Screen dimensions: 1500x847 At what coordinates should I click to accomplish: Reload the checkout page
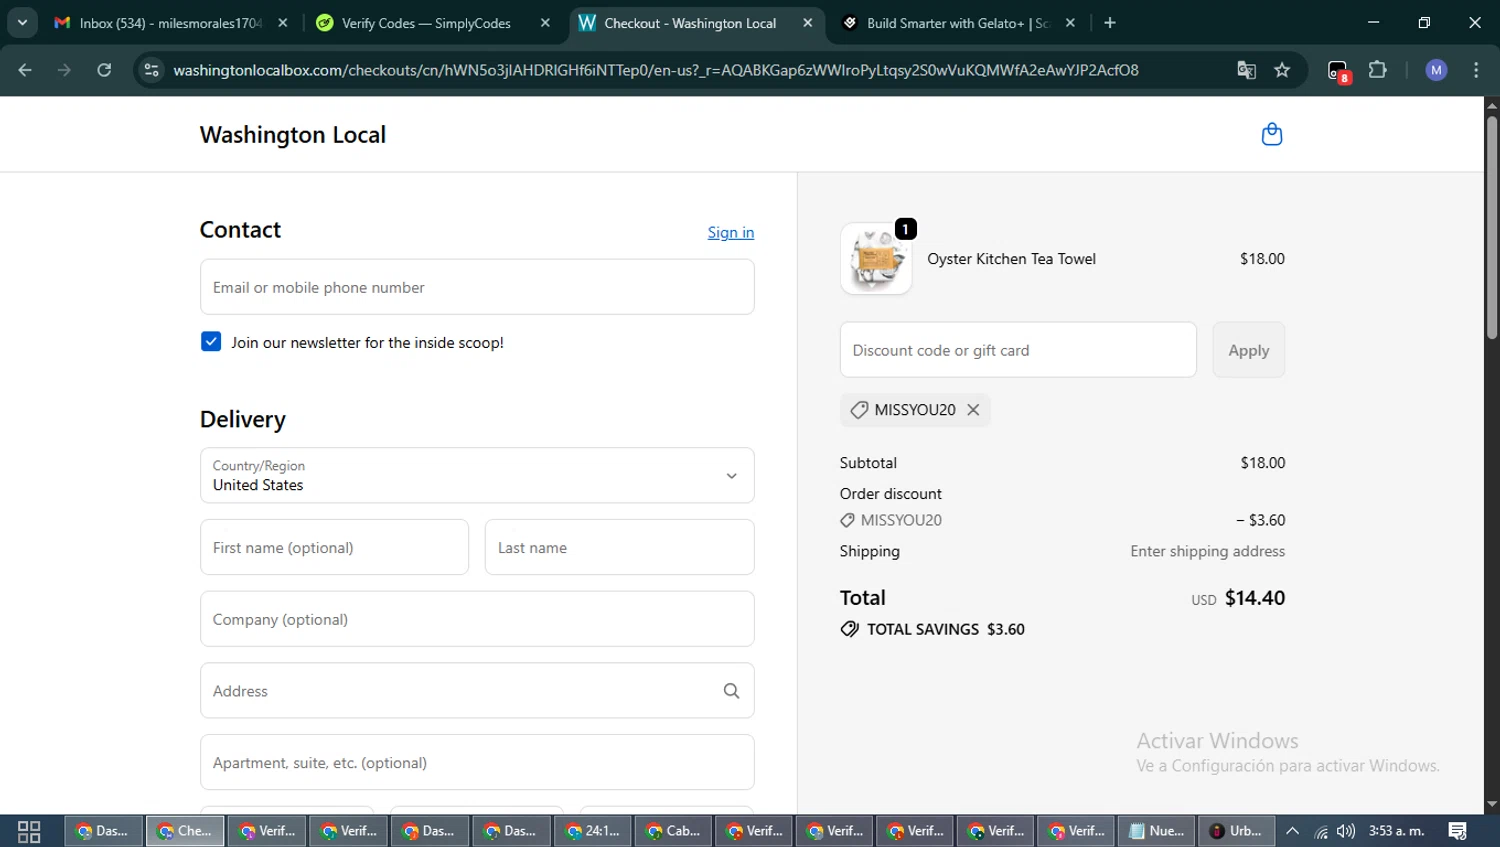(x=104, y=70)
